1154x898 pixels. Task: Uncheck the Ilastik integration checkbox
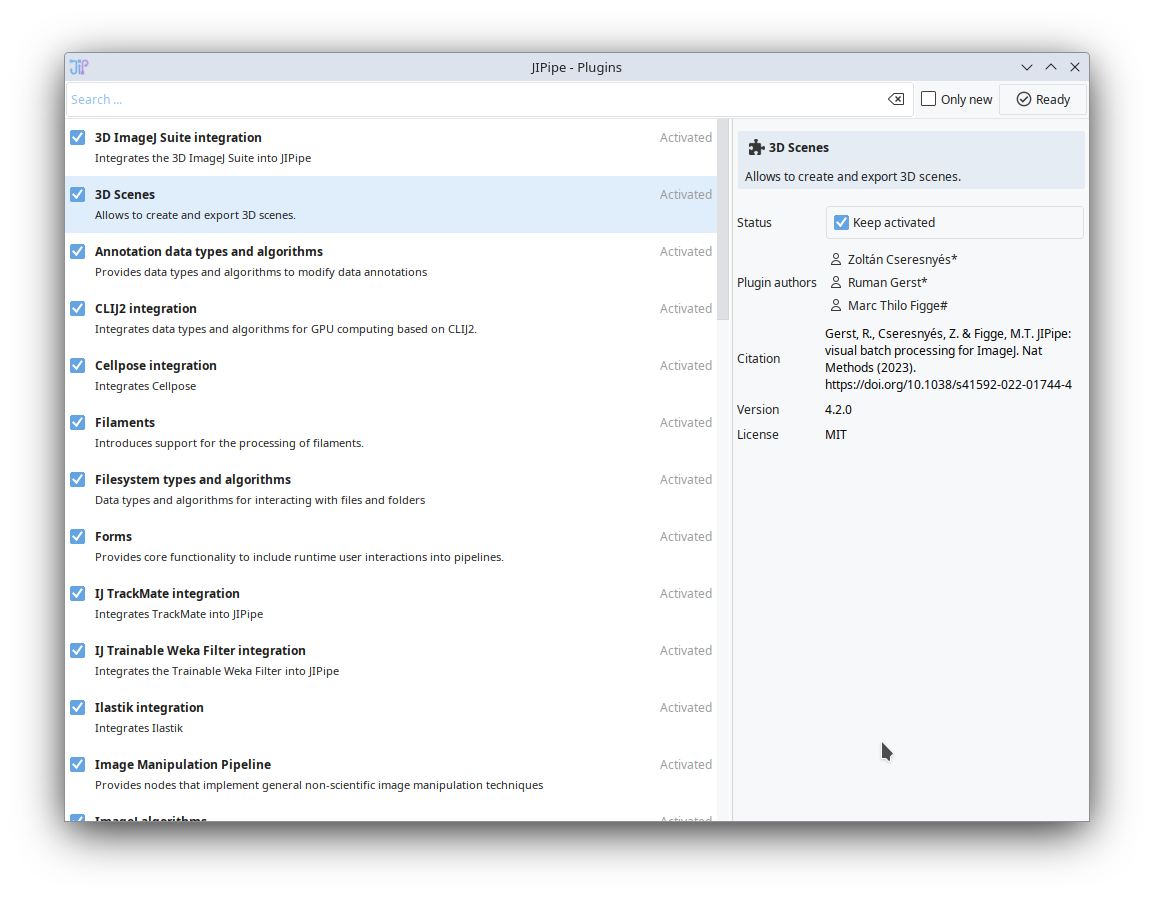(77, 707)
